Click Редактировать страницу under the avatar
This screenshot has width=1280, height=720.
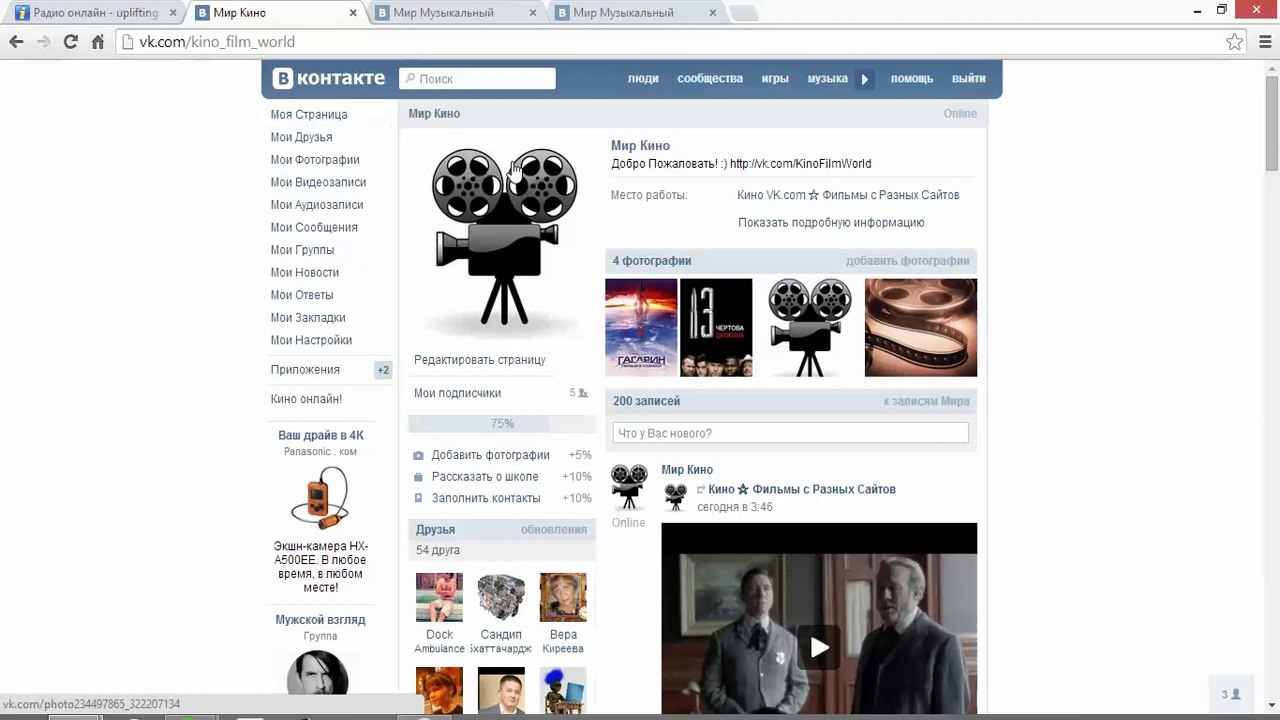[x=480, y=360]
